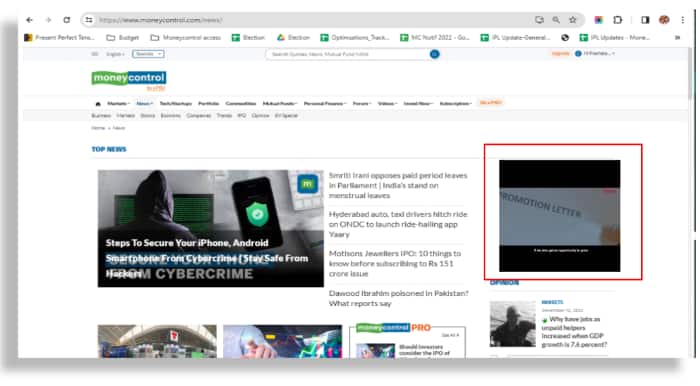Open the English language dropdown
700x386 pixels.
(x=115, y=54)
